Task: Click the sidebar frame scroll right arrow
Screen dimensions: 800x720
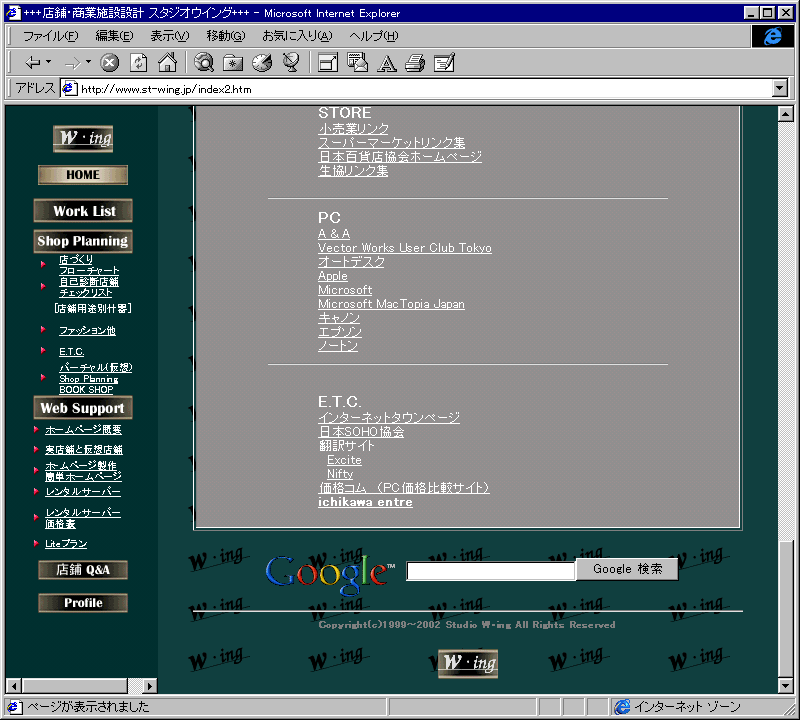Action: 149,686
